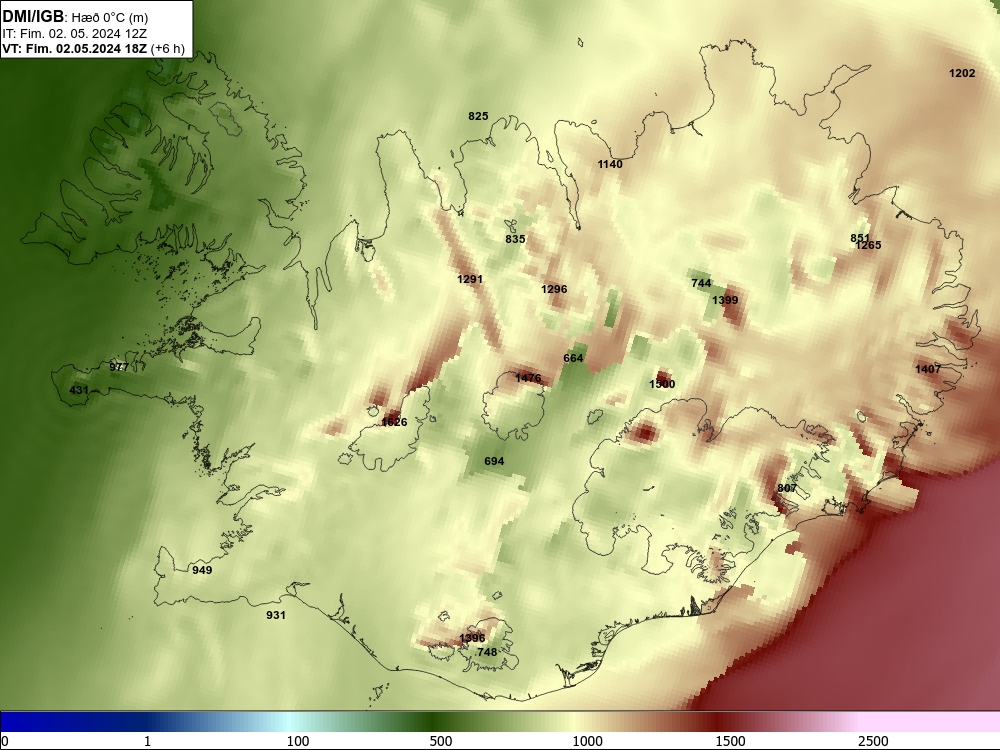Select the 1140 value label
Viewport: 1000px width, 750px height.
(x=610, y=165)
